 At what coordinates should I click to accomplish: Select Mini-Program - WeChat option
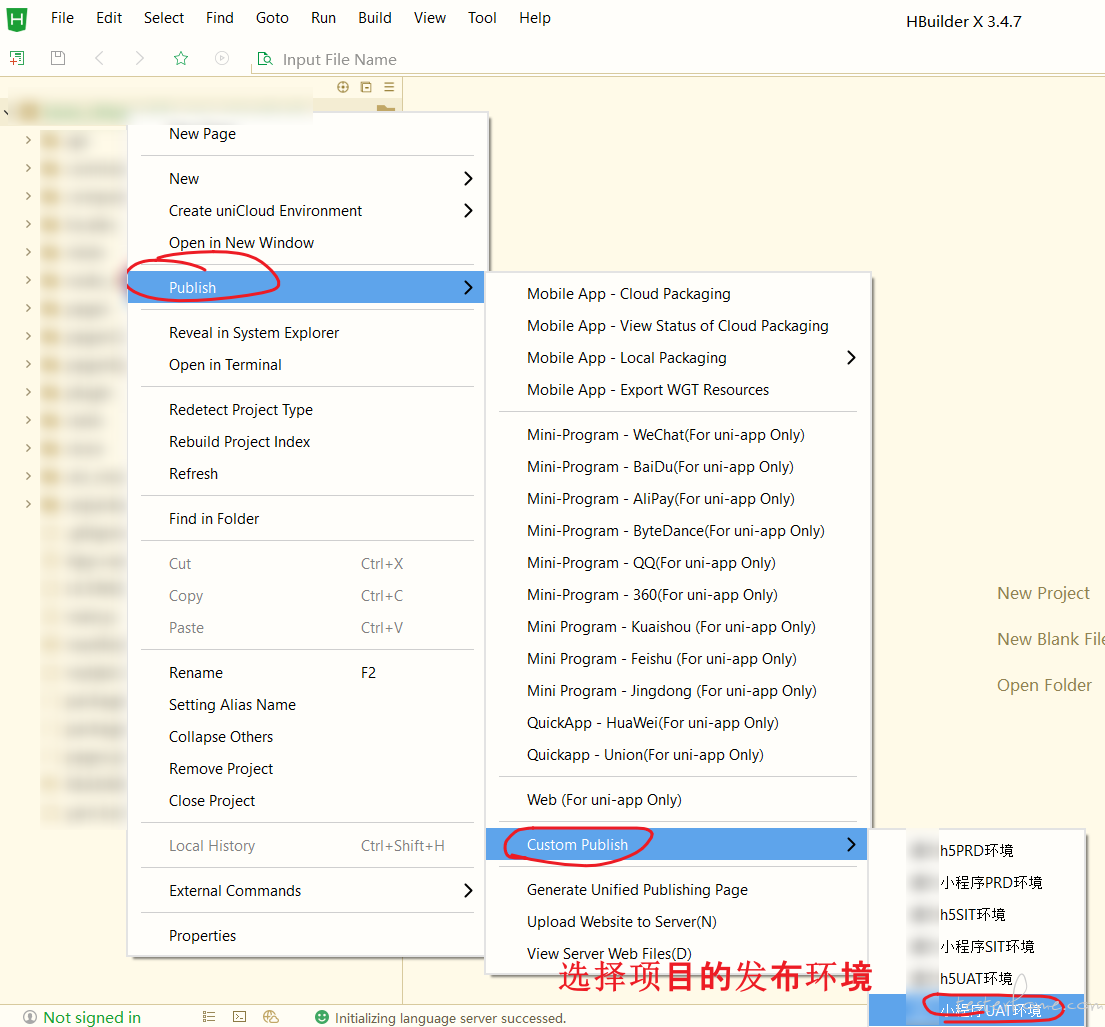(x=666, y=435)
